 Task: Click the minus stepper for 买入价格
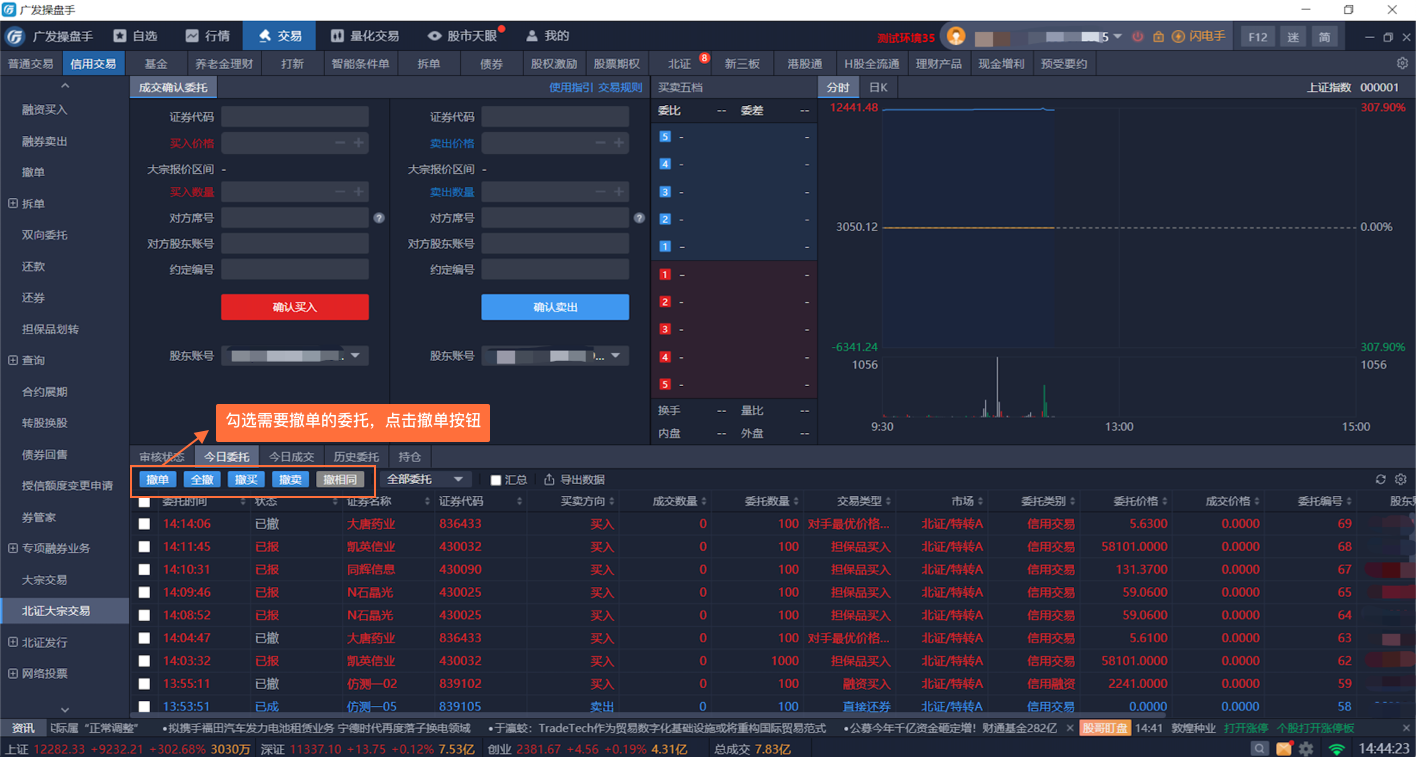click(340, 144)
